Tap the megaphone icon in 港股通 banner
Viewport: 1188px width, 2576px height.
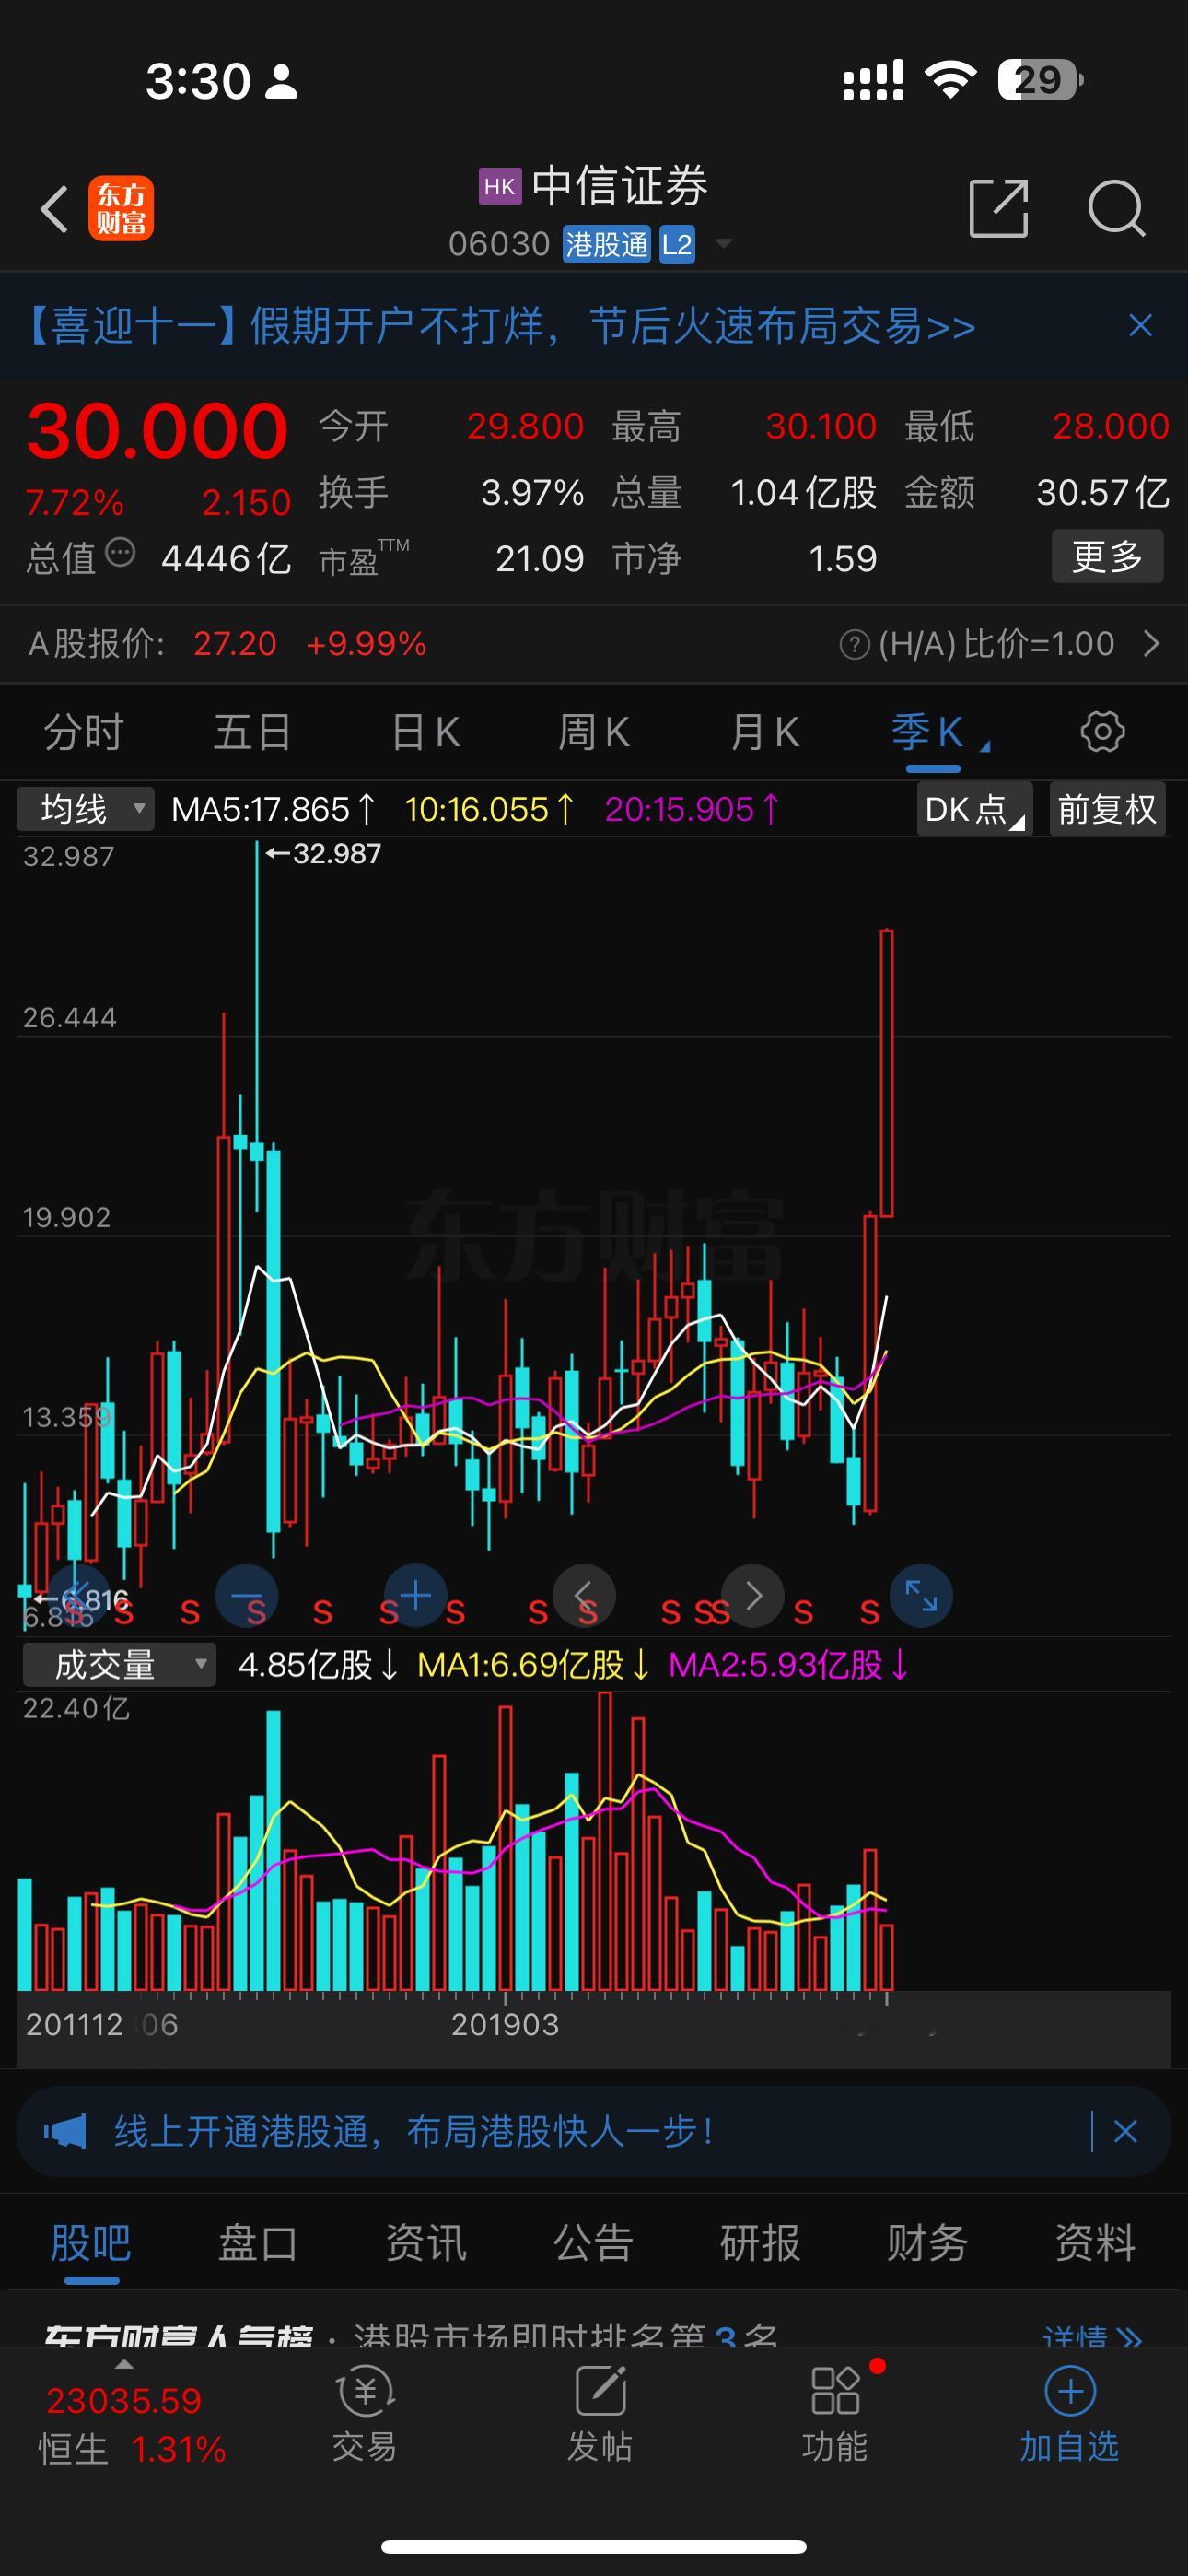click(65, 2131)
